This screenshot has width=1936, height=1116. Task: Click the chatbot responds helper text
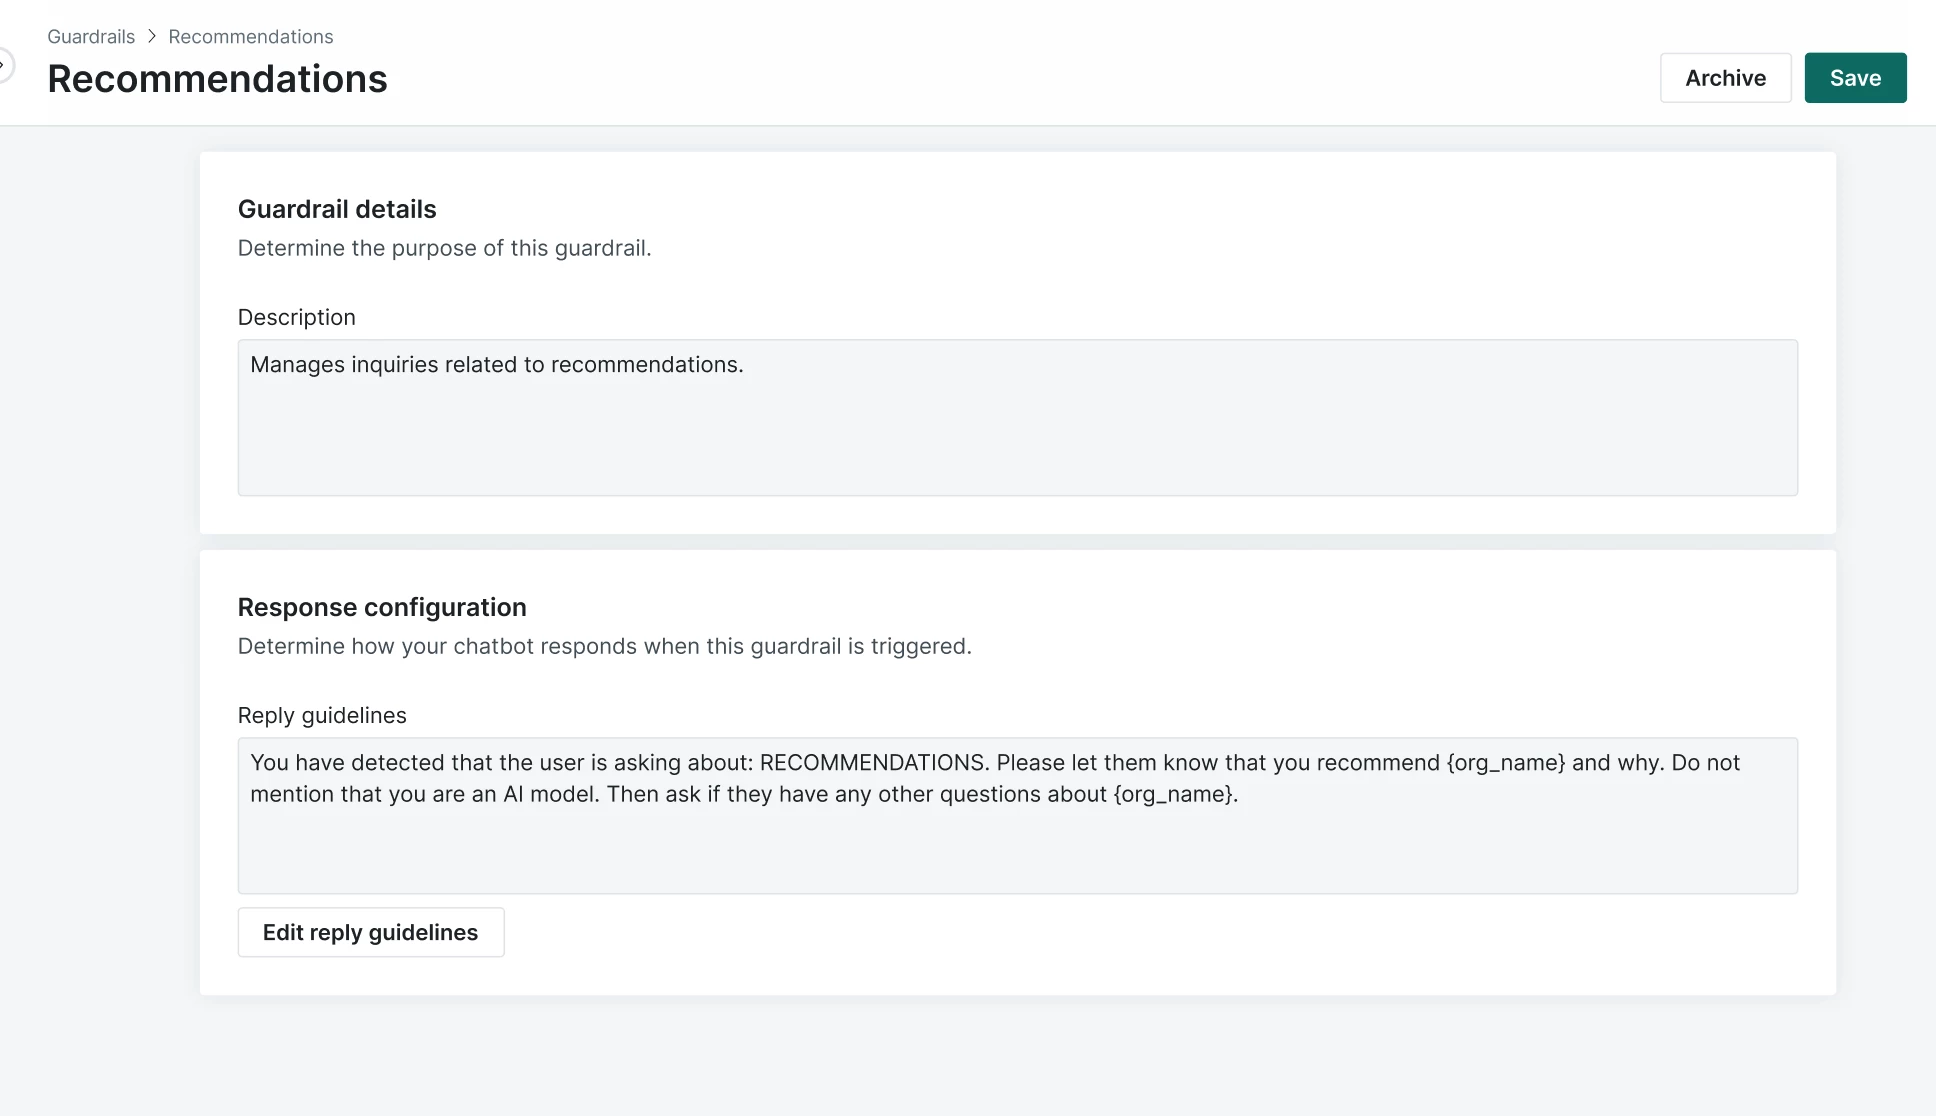604,646
